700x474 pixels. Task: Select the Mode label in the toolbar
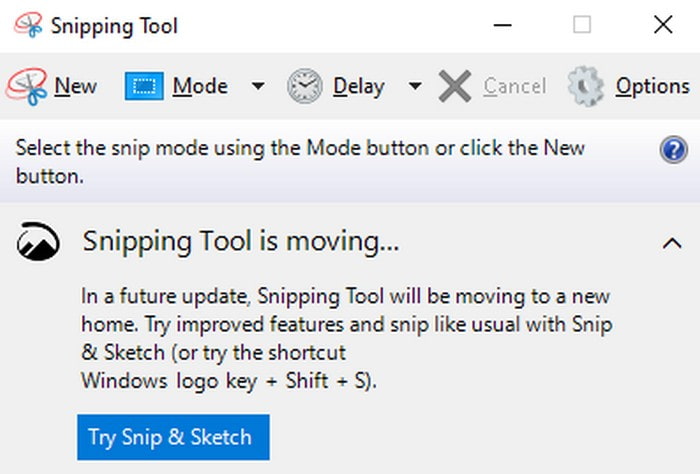tap(200, 86)
